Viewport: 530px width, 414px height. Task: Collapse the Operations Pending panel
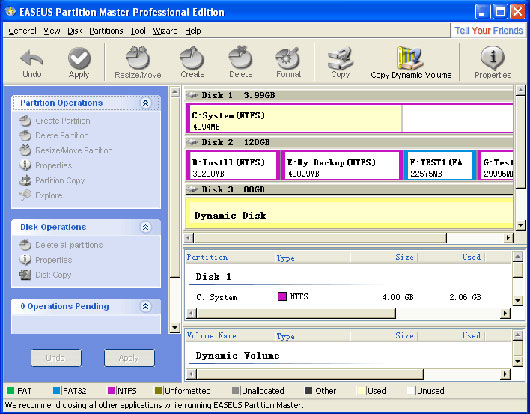(145, 307)
